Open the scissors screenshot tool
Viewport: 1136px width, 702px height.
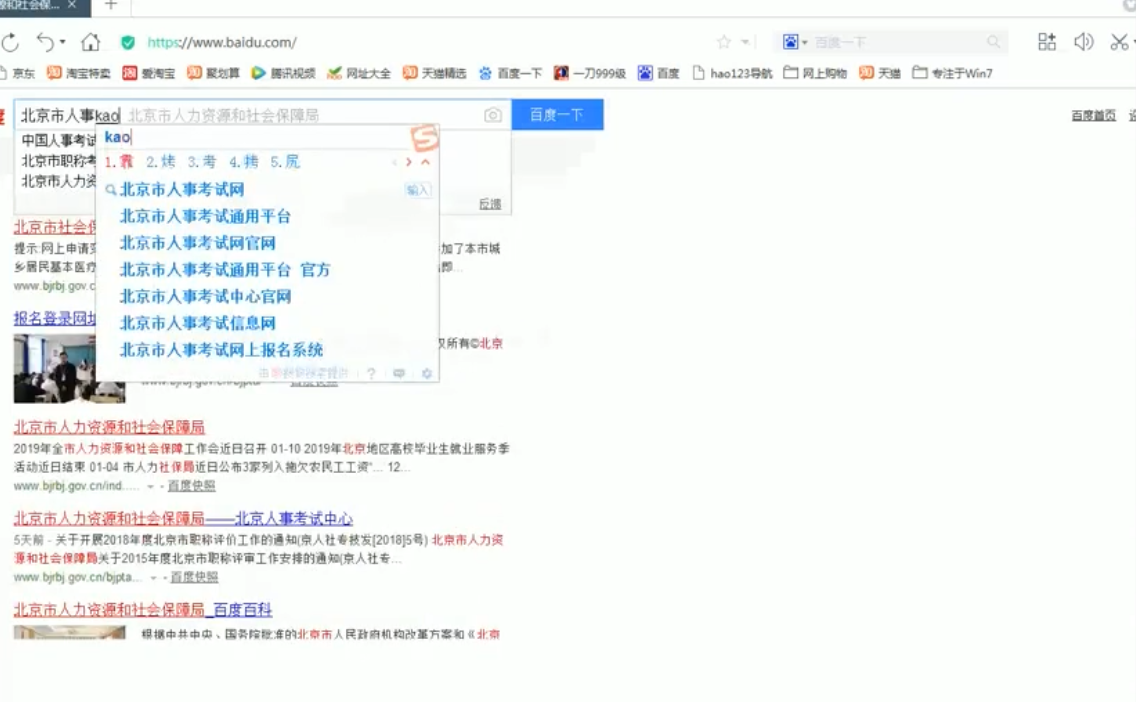[x=1119, y=41]
